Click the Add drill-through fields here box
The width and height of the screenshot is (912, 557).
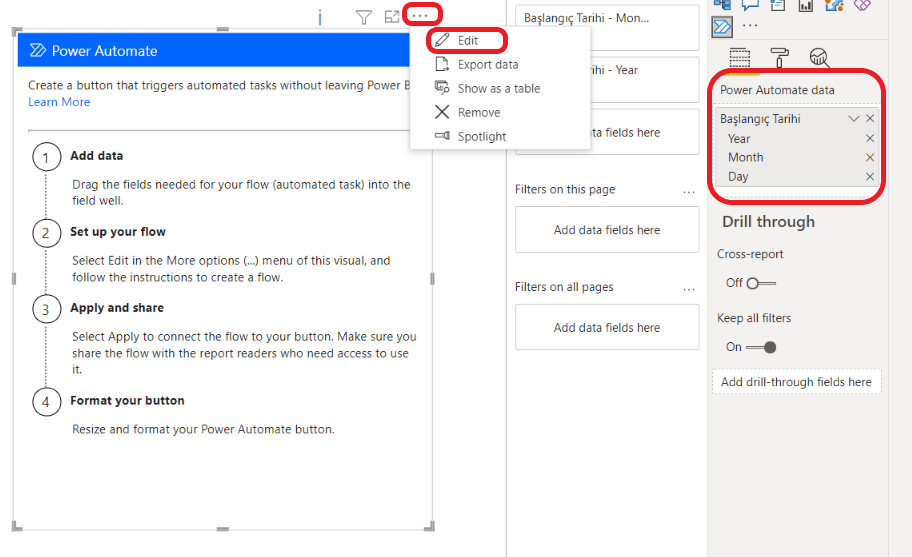tap(796, 382)
